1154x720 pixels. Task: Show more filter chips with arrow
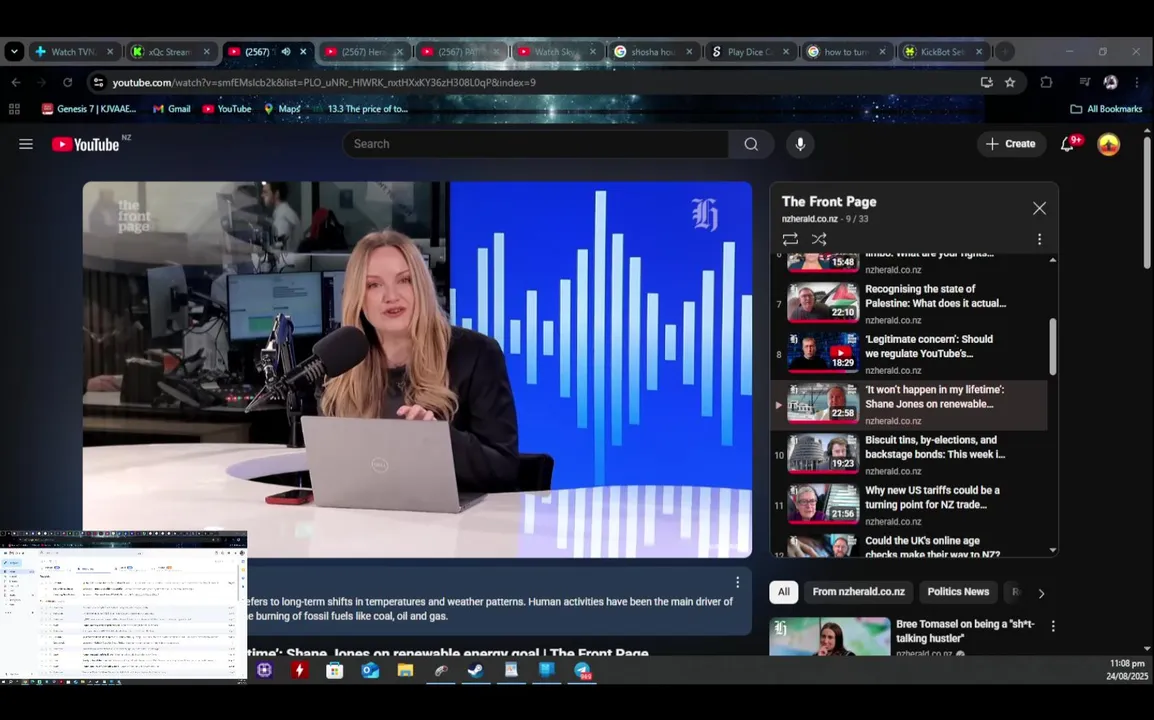pyautogui.click(x=1041, y=593)
